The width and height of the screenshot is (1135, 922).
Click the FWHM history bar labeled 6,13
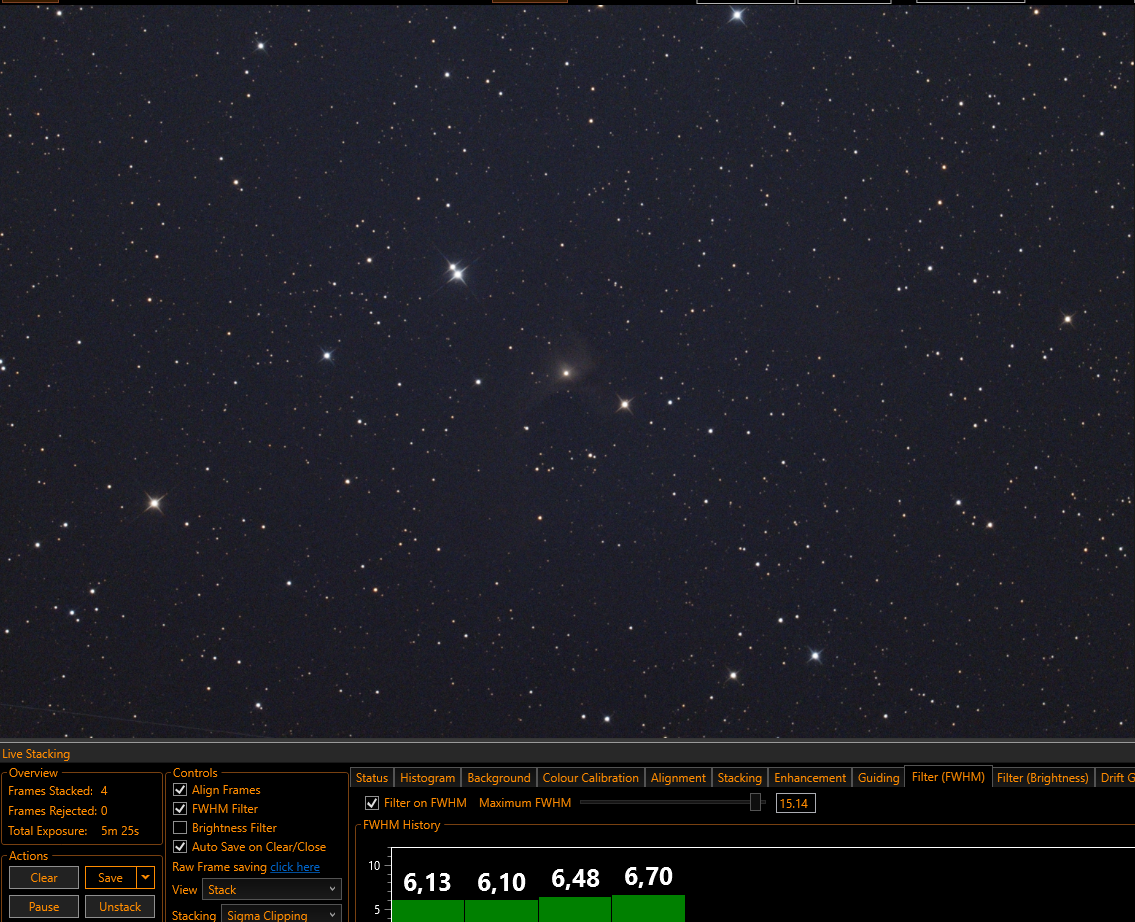[x=428, y=910]
